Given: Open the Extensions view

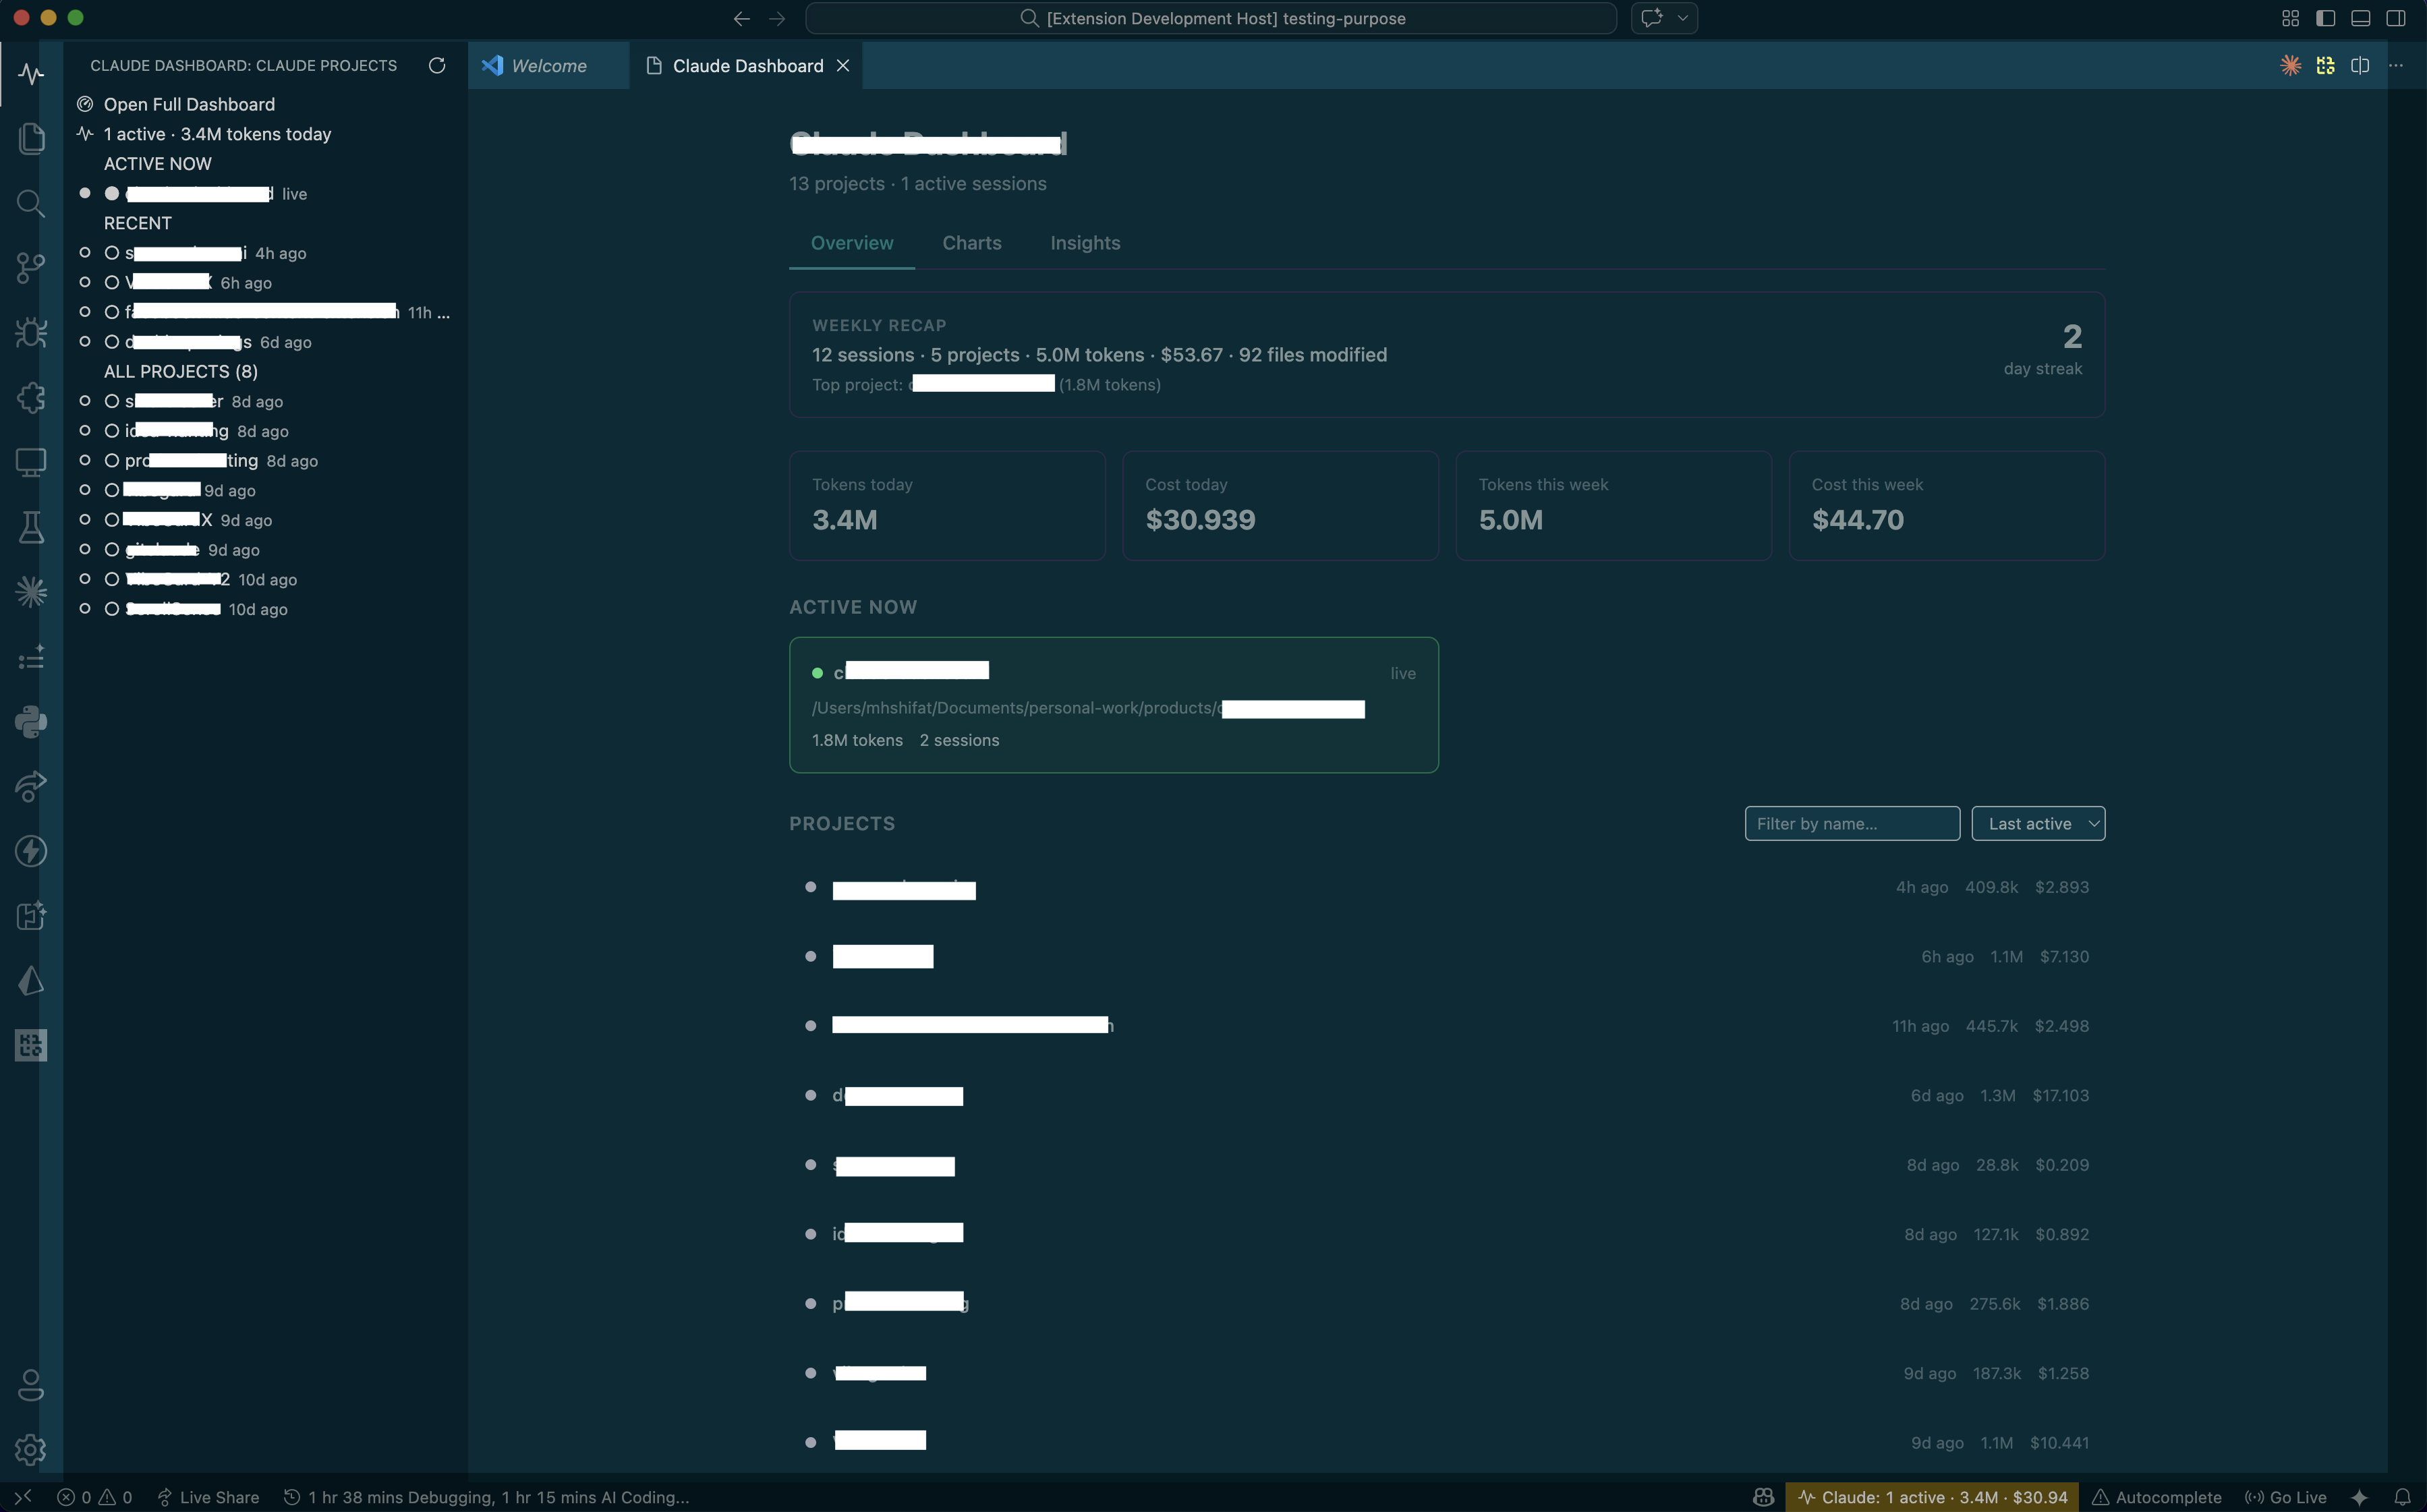Looking at the screenshot, I should point(30,397).
